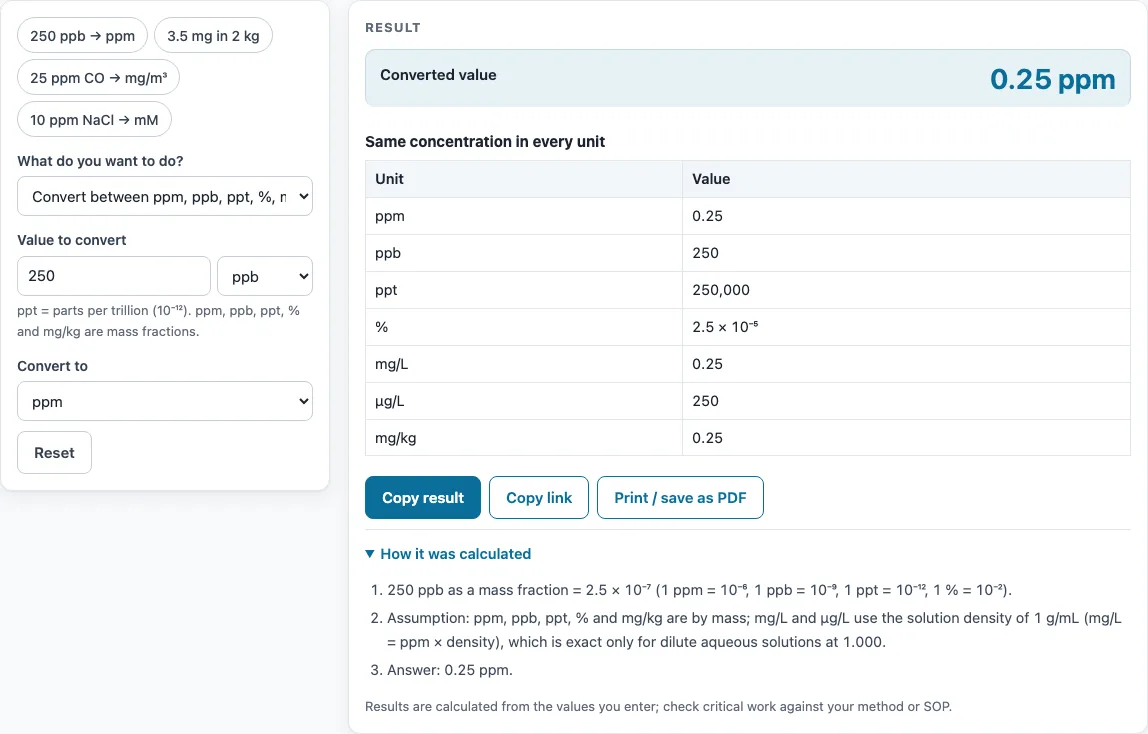Click the 'Same concentration in every unit' heading
This screenshot has height=734, width=1148.
(485, 141)
